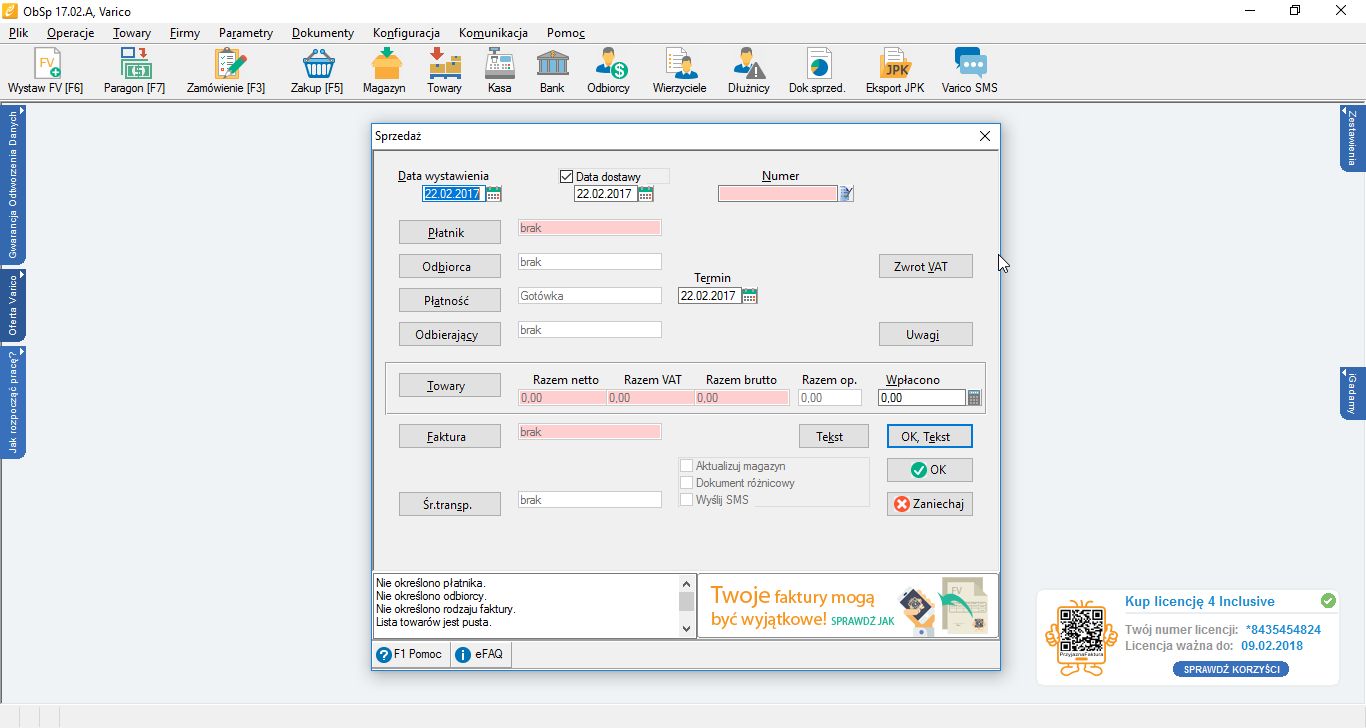Click the Tekst button

[834, 436]
